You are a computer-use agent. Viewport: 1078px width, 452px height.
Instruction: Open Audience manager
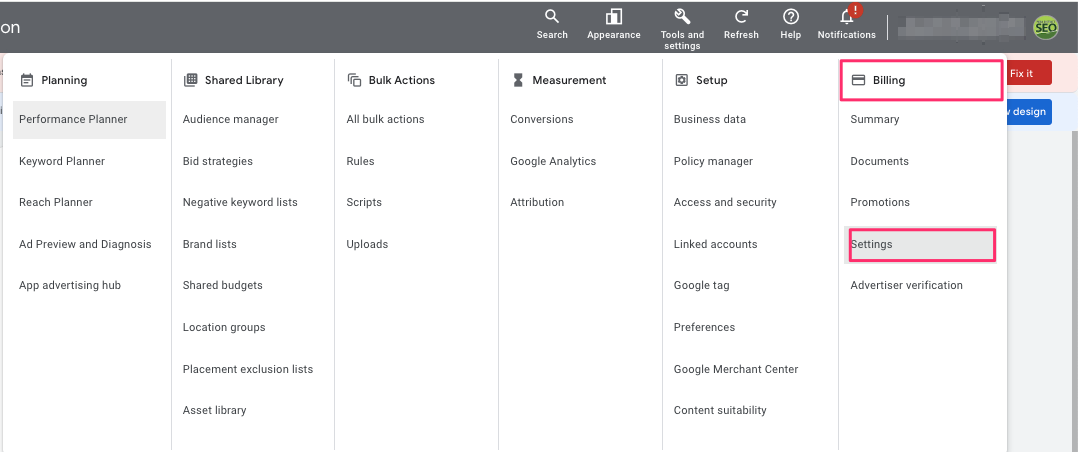(230, 120)
